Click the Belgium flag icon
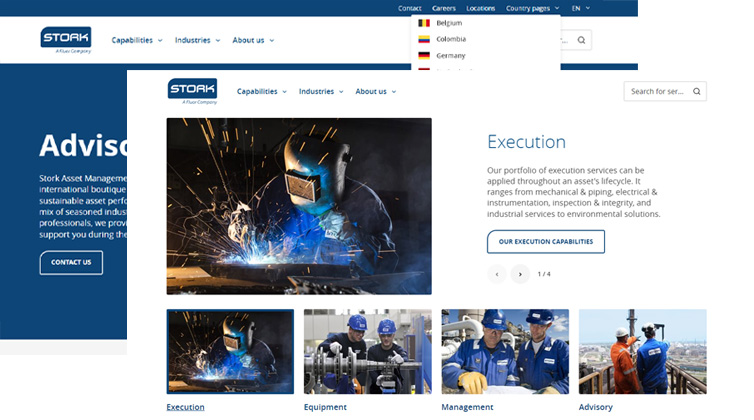Image resolution: width=754 pixels, height=420 pixels. click(x=424, y=22)
